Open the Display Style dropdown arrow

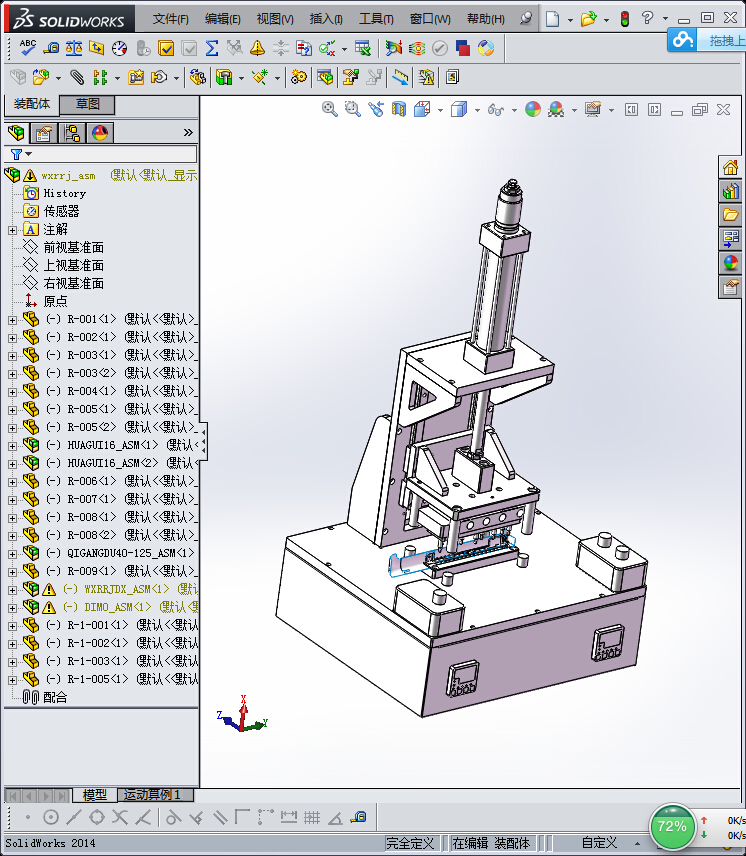(x=477, y=110)
